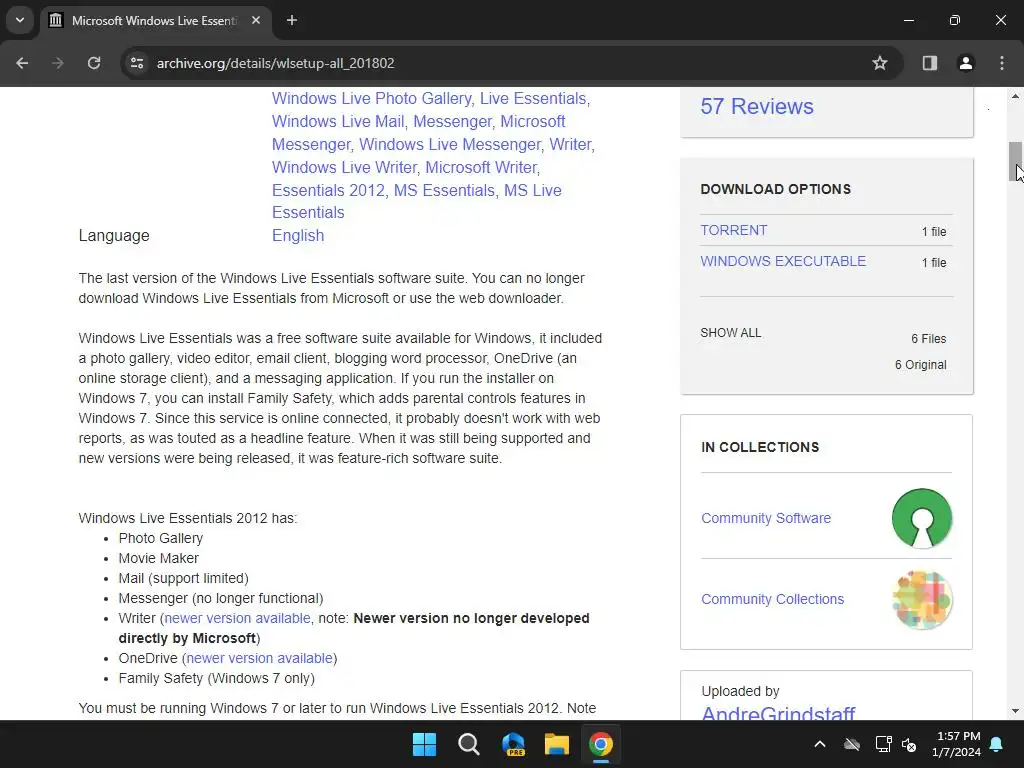Launch Microsoft Edge PRE from taskbar

click(513, 744)
